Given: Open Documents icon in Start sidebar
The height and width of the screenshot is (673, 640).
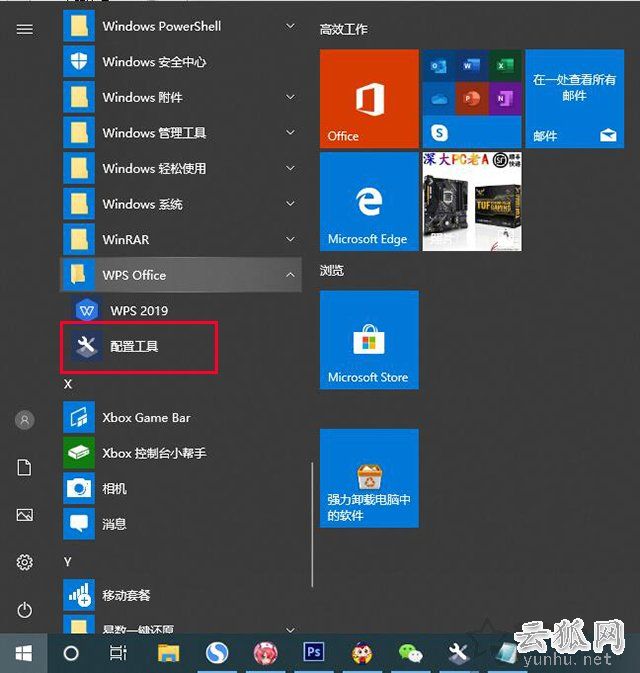Looking at the screenshot, I should [24, 467].
